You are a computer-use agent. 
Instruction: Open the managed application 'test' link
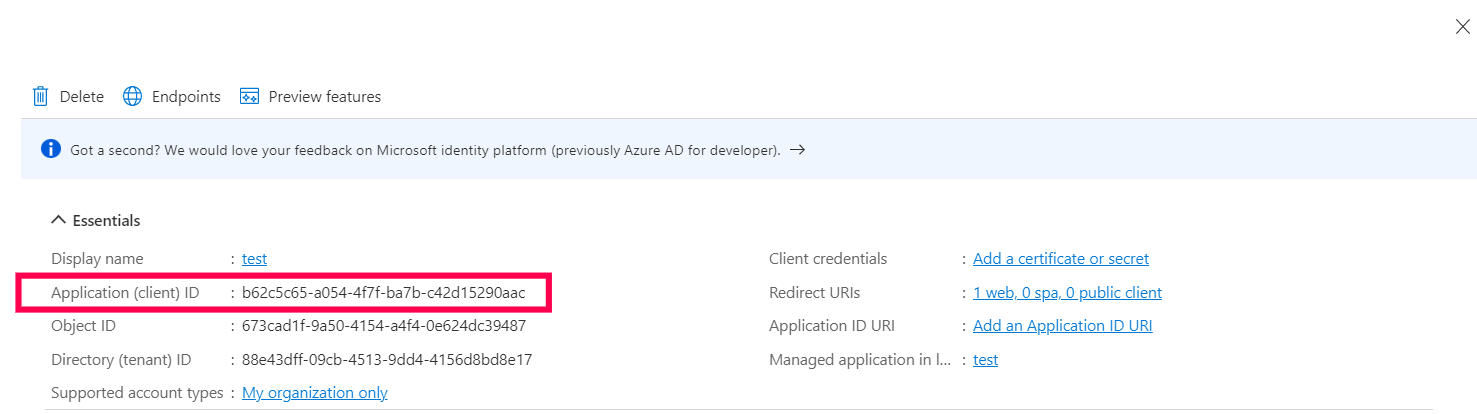pos(985,360)
